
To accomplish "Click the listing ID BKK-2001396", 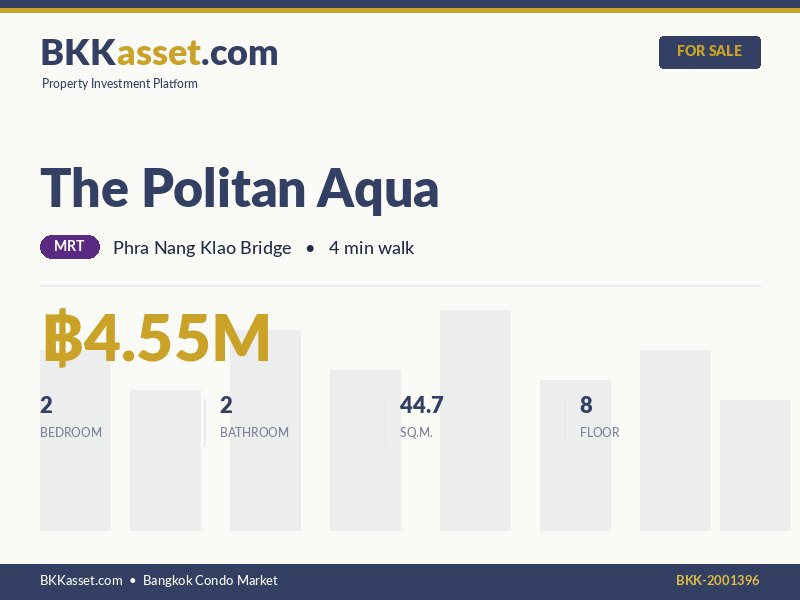I will pos(717,580).
